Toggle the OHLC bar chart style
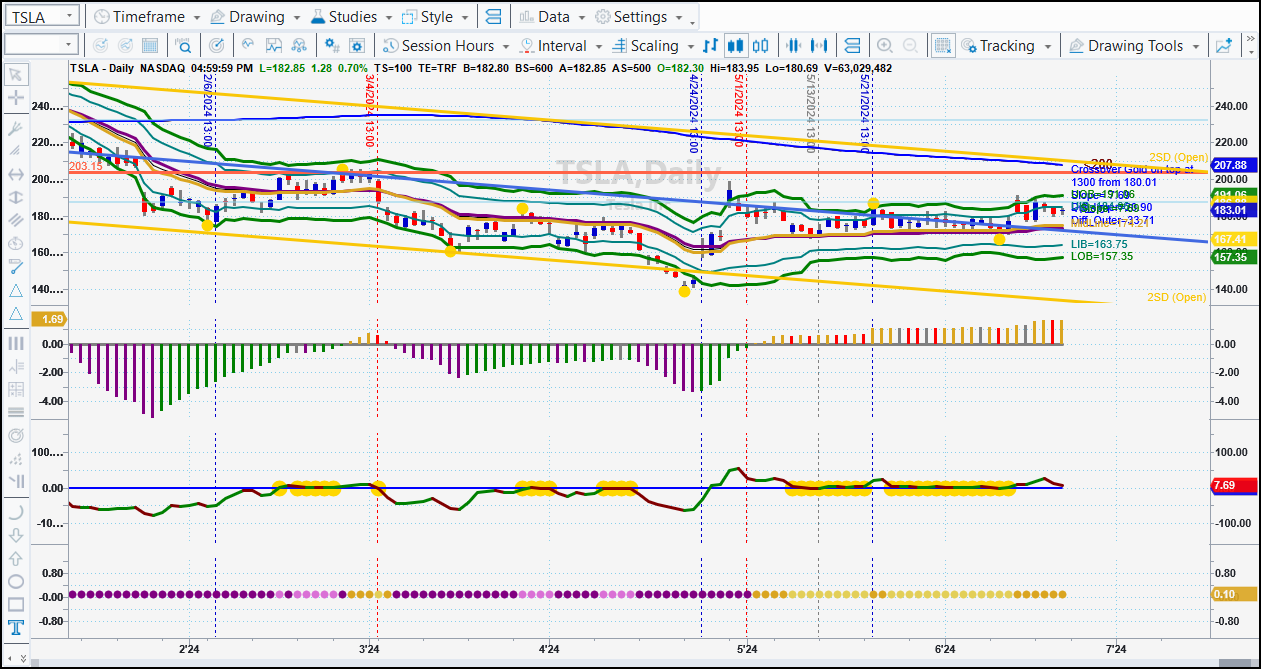1261x669 pixels. coord(710,46)
